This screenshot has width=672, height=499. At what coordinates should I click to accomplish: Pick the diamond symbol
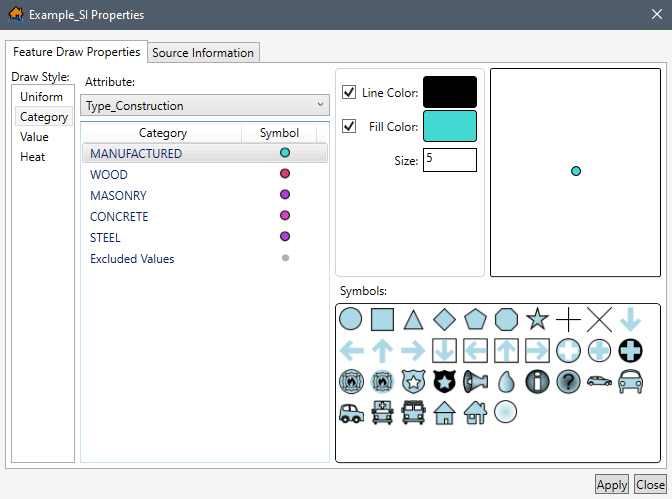[x=444, y=319]
